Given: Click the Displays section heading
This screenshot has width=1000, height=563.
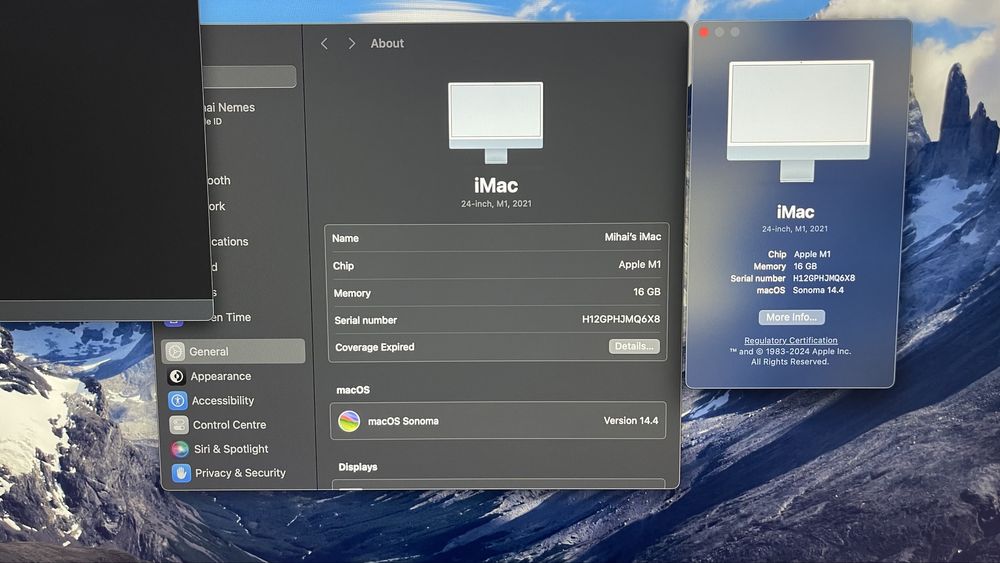Looking at the screenshot, I should click(x=358, y=467).
